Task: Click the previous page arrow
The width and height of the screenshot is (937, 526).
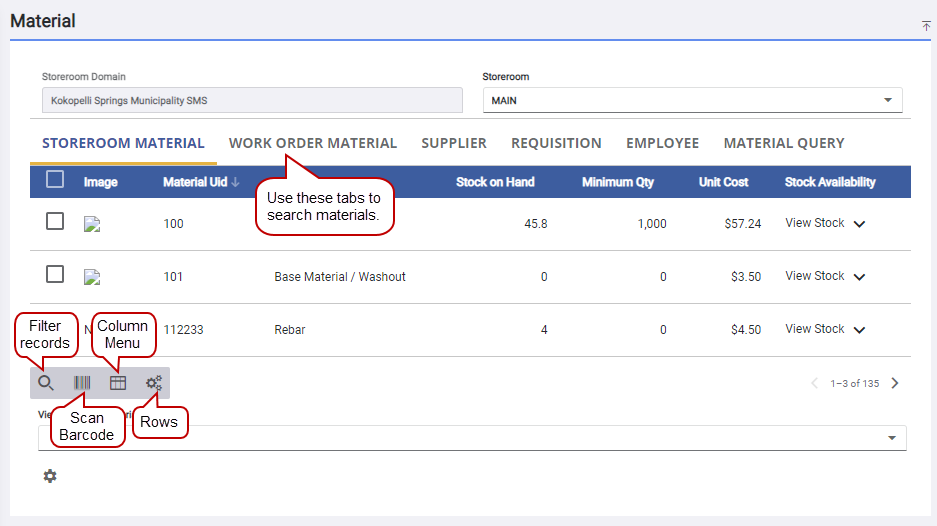Action: (814, 383)
